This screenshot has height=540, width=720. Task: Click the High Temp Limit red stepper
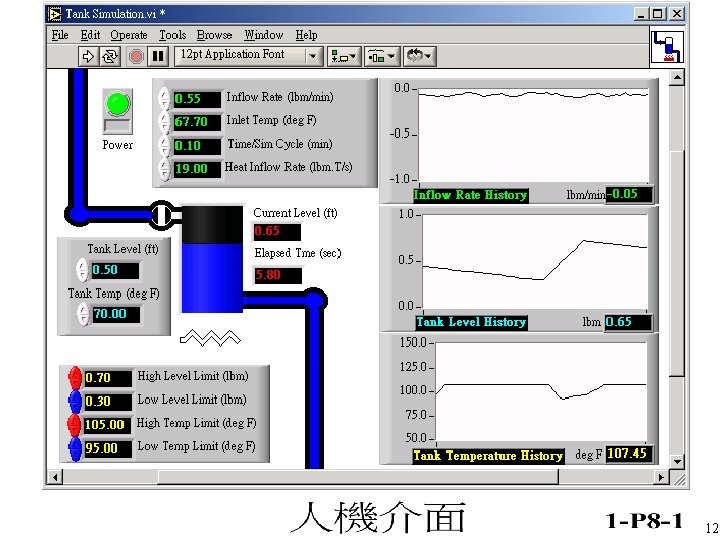(x=75, y=424)
